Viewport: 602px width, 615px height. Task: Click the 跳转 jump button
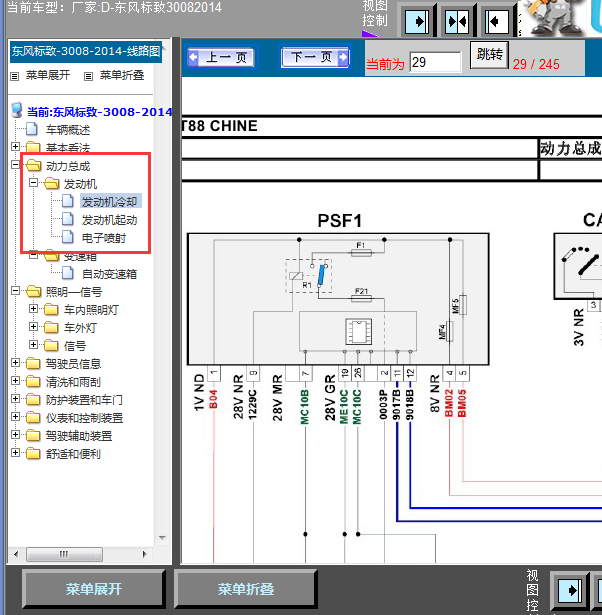click(x=489, y=55)
